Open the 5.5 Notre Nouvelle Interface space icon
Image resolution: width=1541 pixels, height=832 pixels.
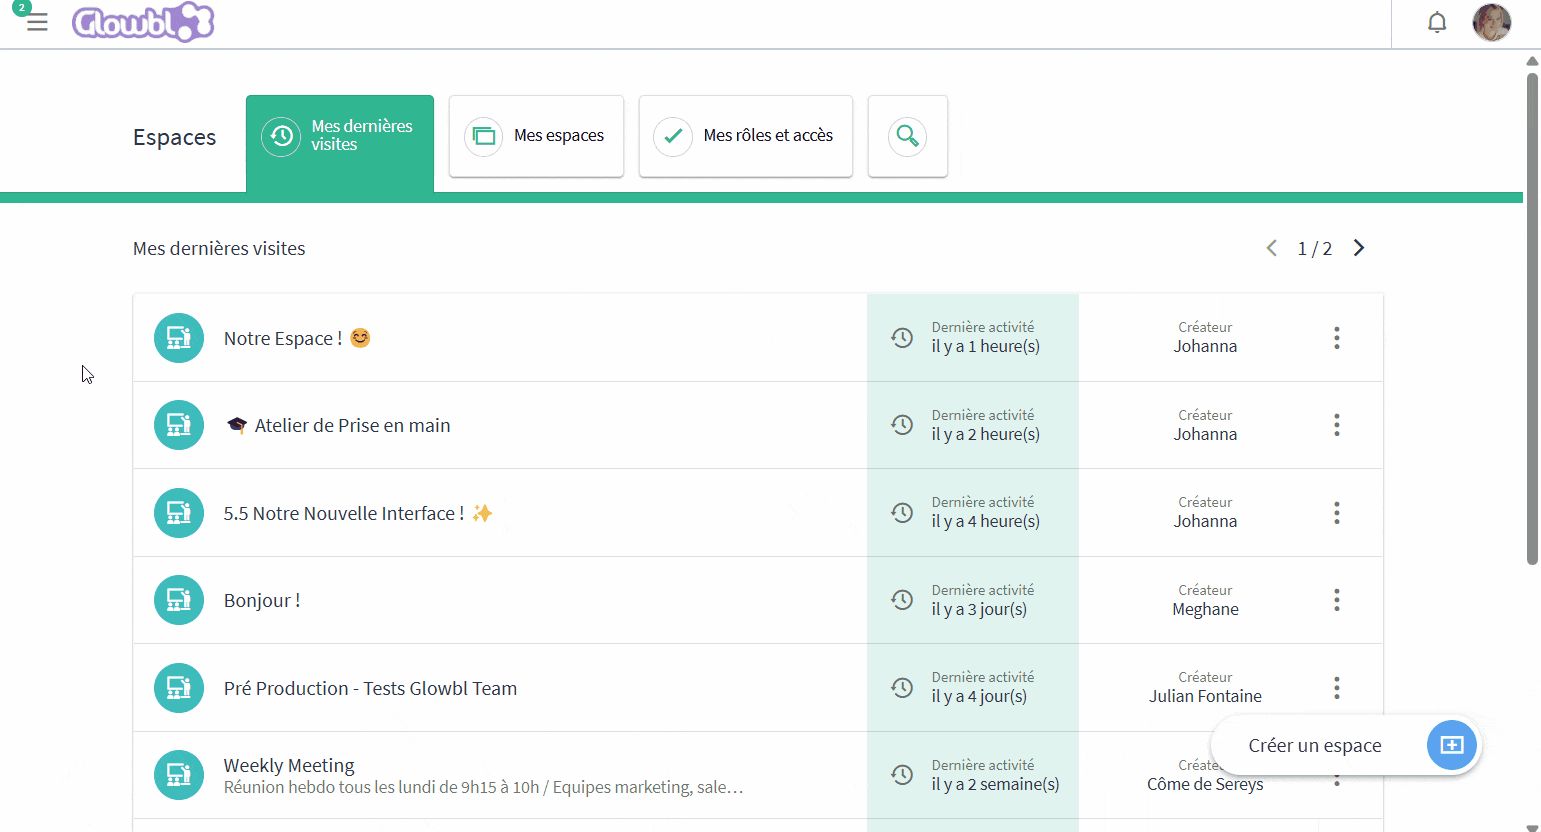(x=179, y=513)
